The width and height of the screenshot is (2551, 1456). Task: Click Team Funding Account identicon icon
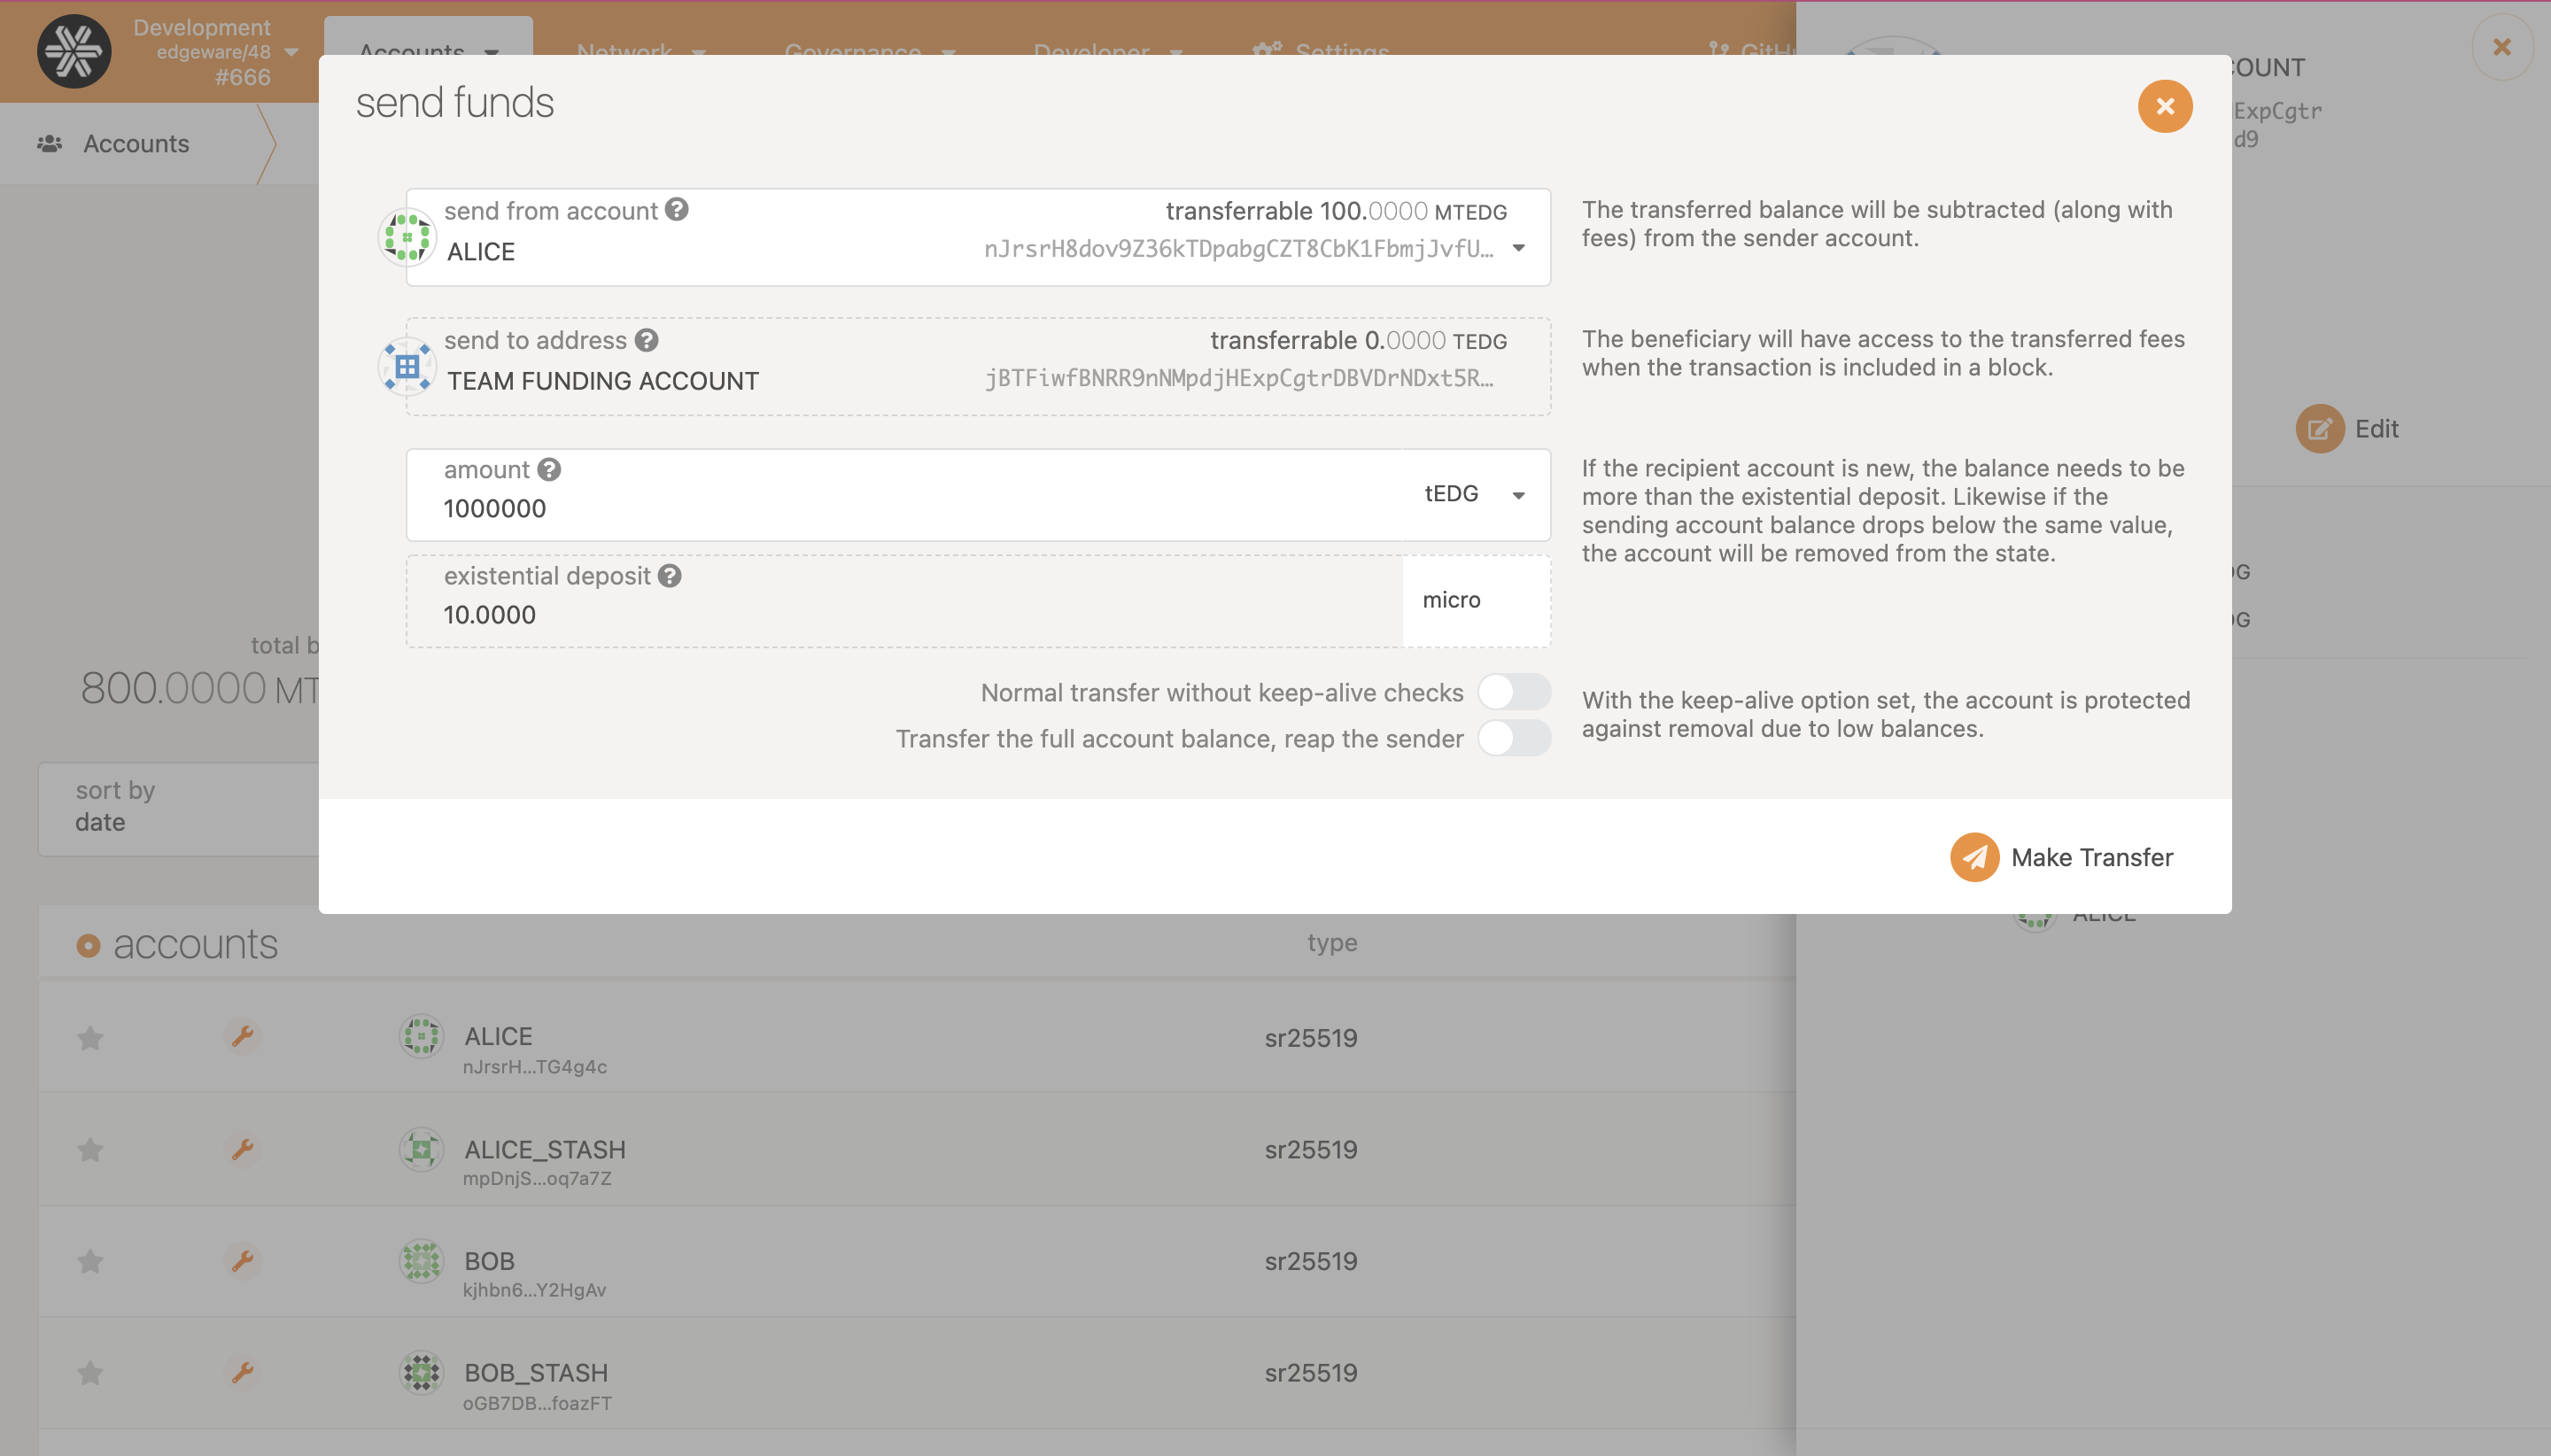click(407, 367)
